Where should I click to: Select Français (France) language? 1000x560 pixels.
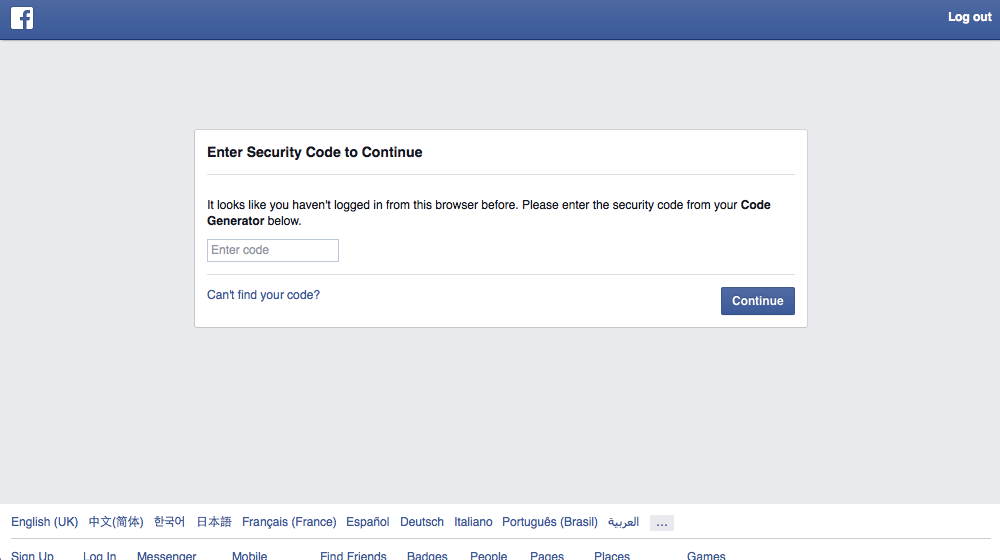click(289, 522)
